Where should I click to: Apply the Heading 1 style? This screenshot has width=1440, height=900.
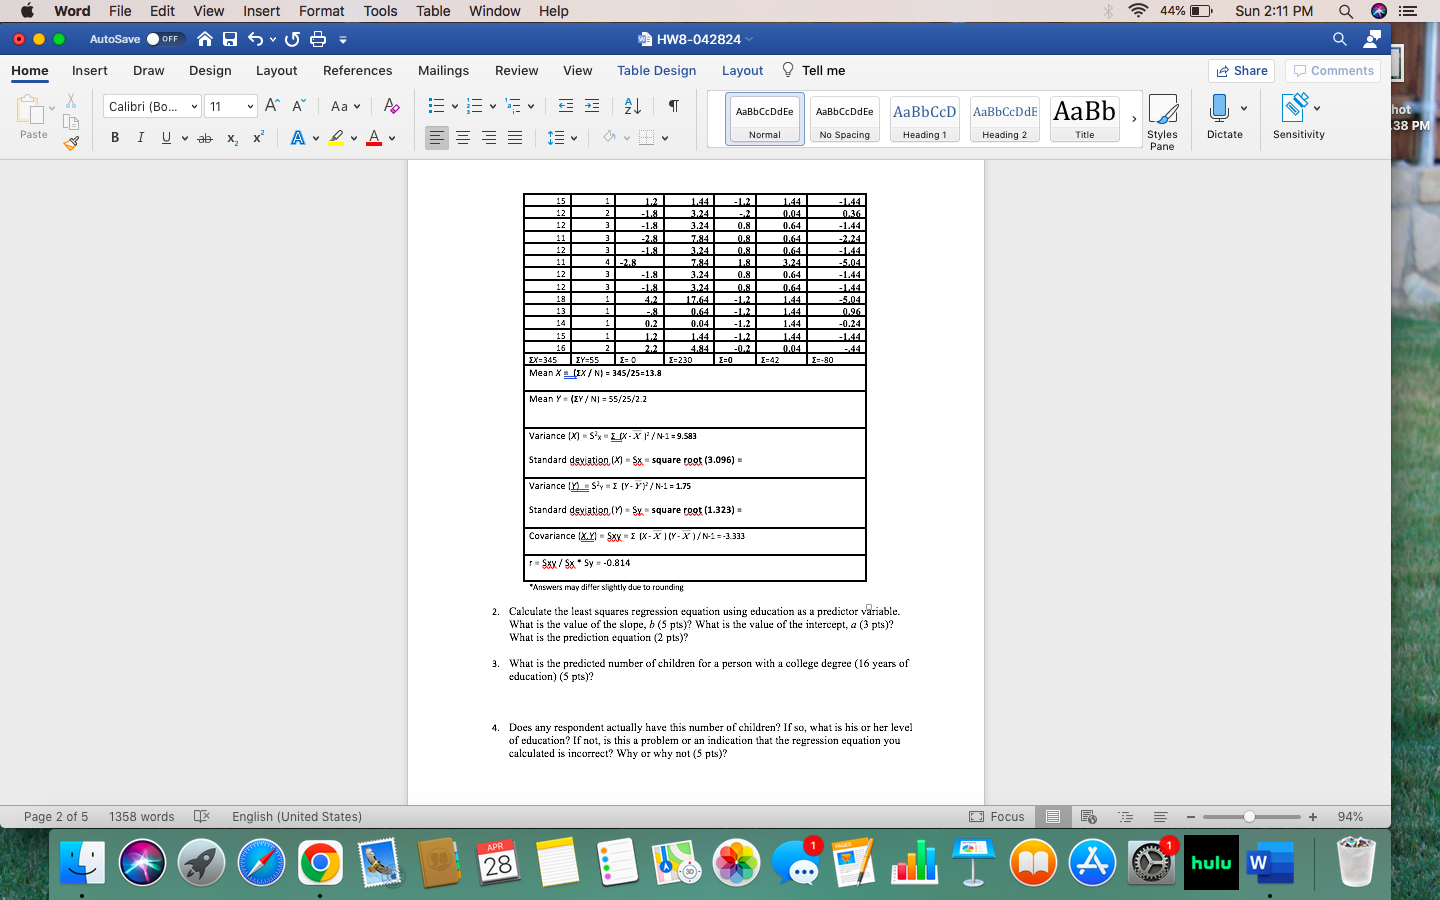click(x=924, y=119)
